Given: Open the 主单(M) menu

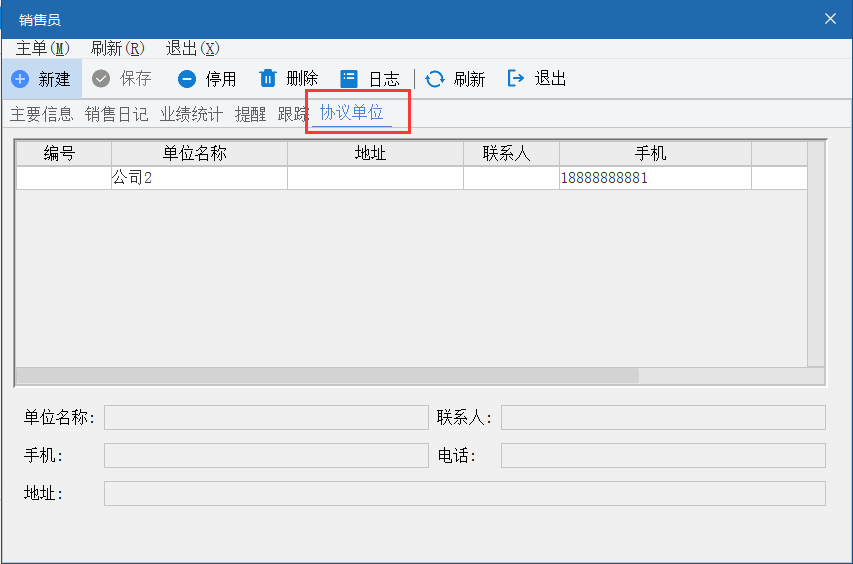Looking at the screenshot, I should (x=43, y=48).
